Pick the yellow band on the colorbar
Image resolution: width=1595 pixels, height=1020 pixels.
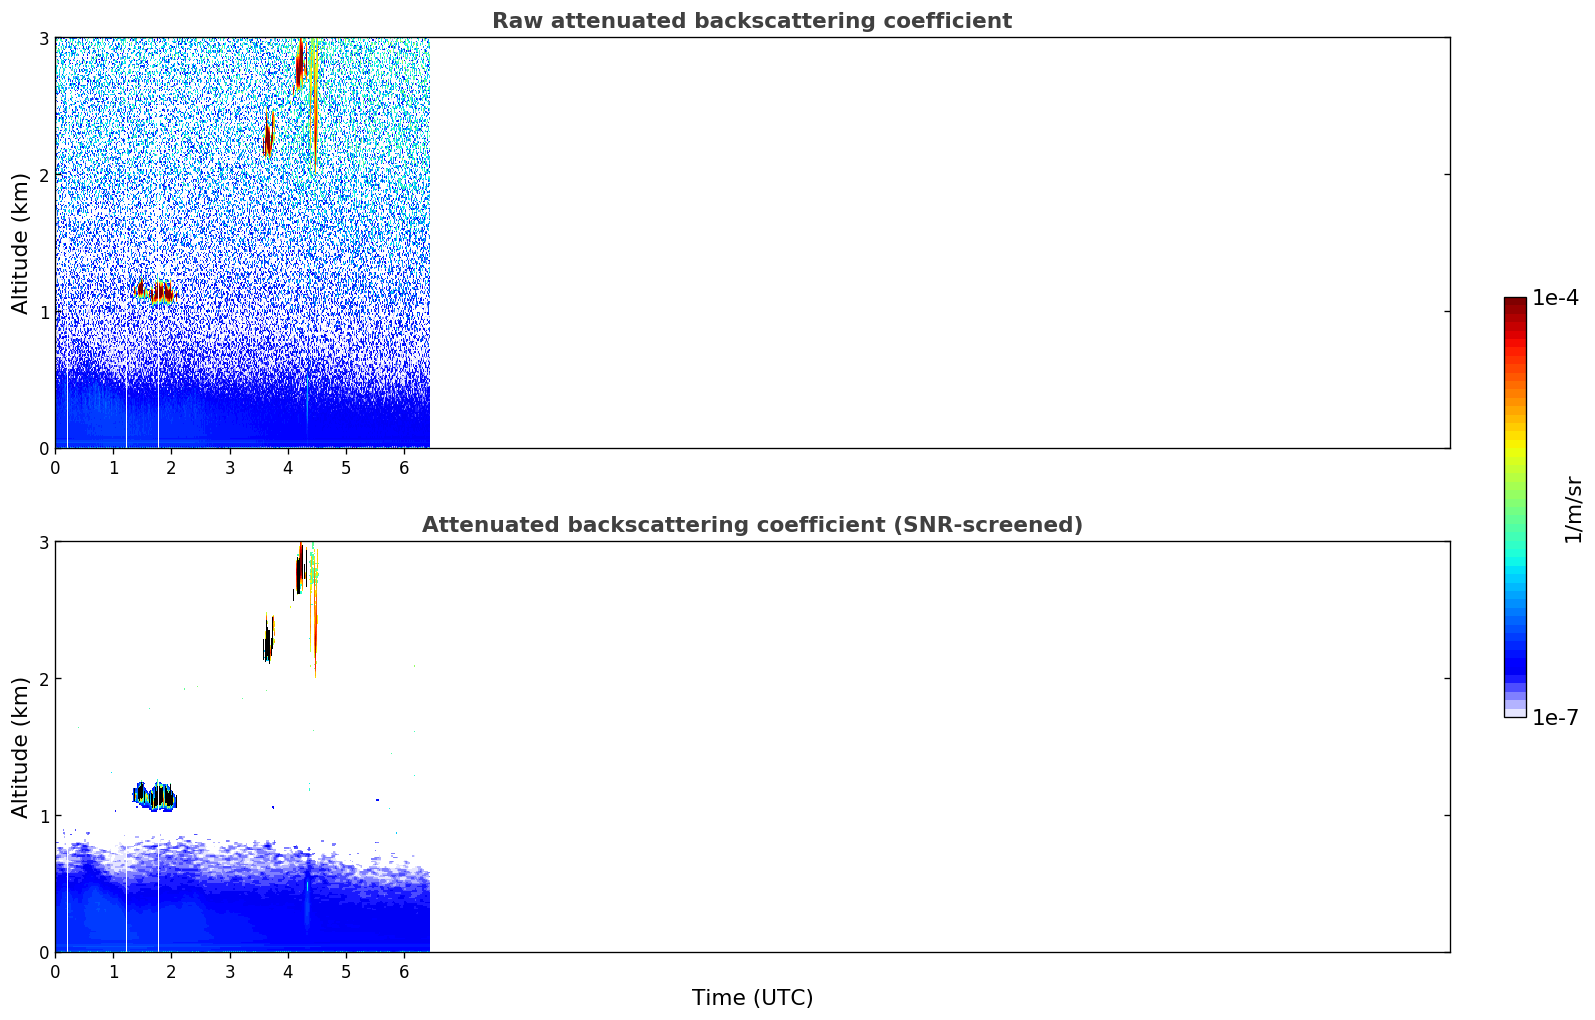pos(1514,440)
